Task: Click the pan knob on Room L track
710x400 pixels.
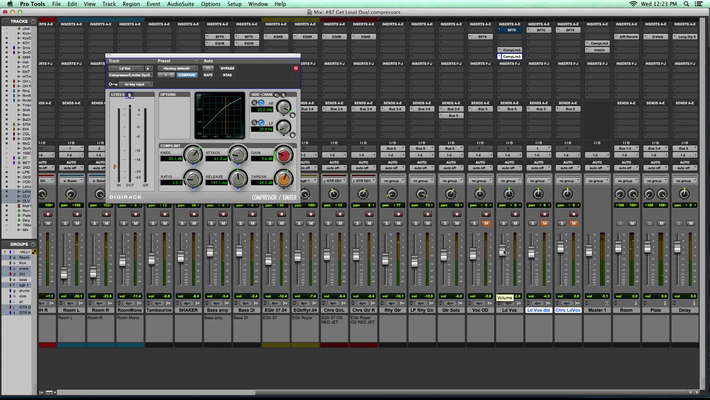Action: click(x=71, y=194)
